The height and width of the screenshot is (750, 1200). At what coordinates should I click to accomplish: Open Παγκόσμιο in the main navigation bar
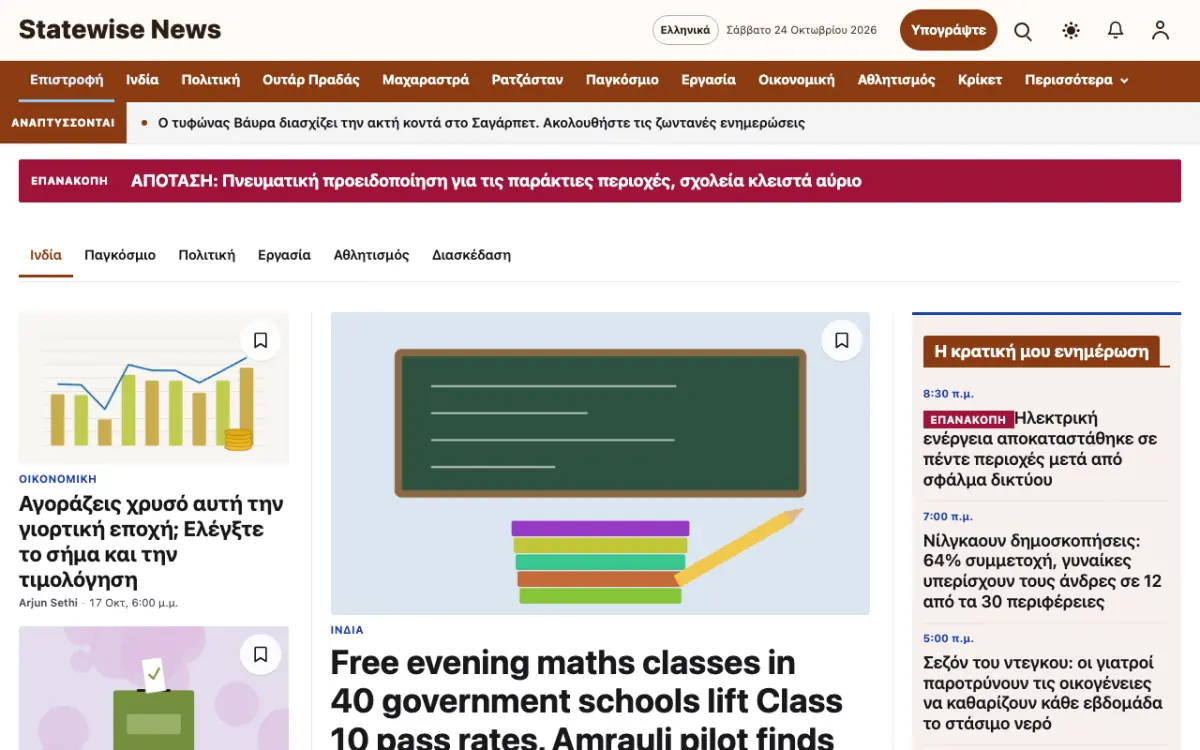622,80
